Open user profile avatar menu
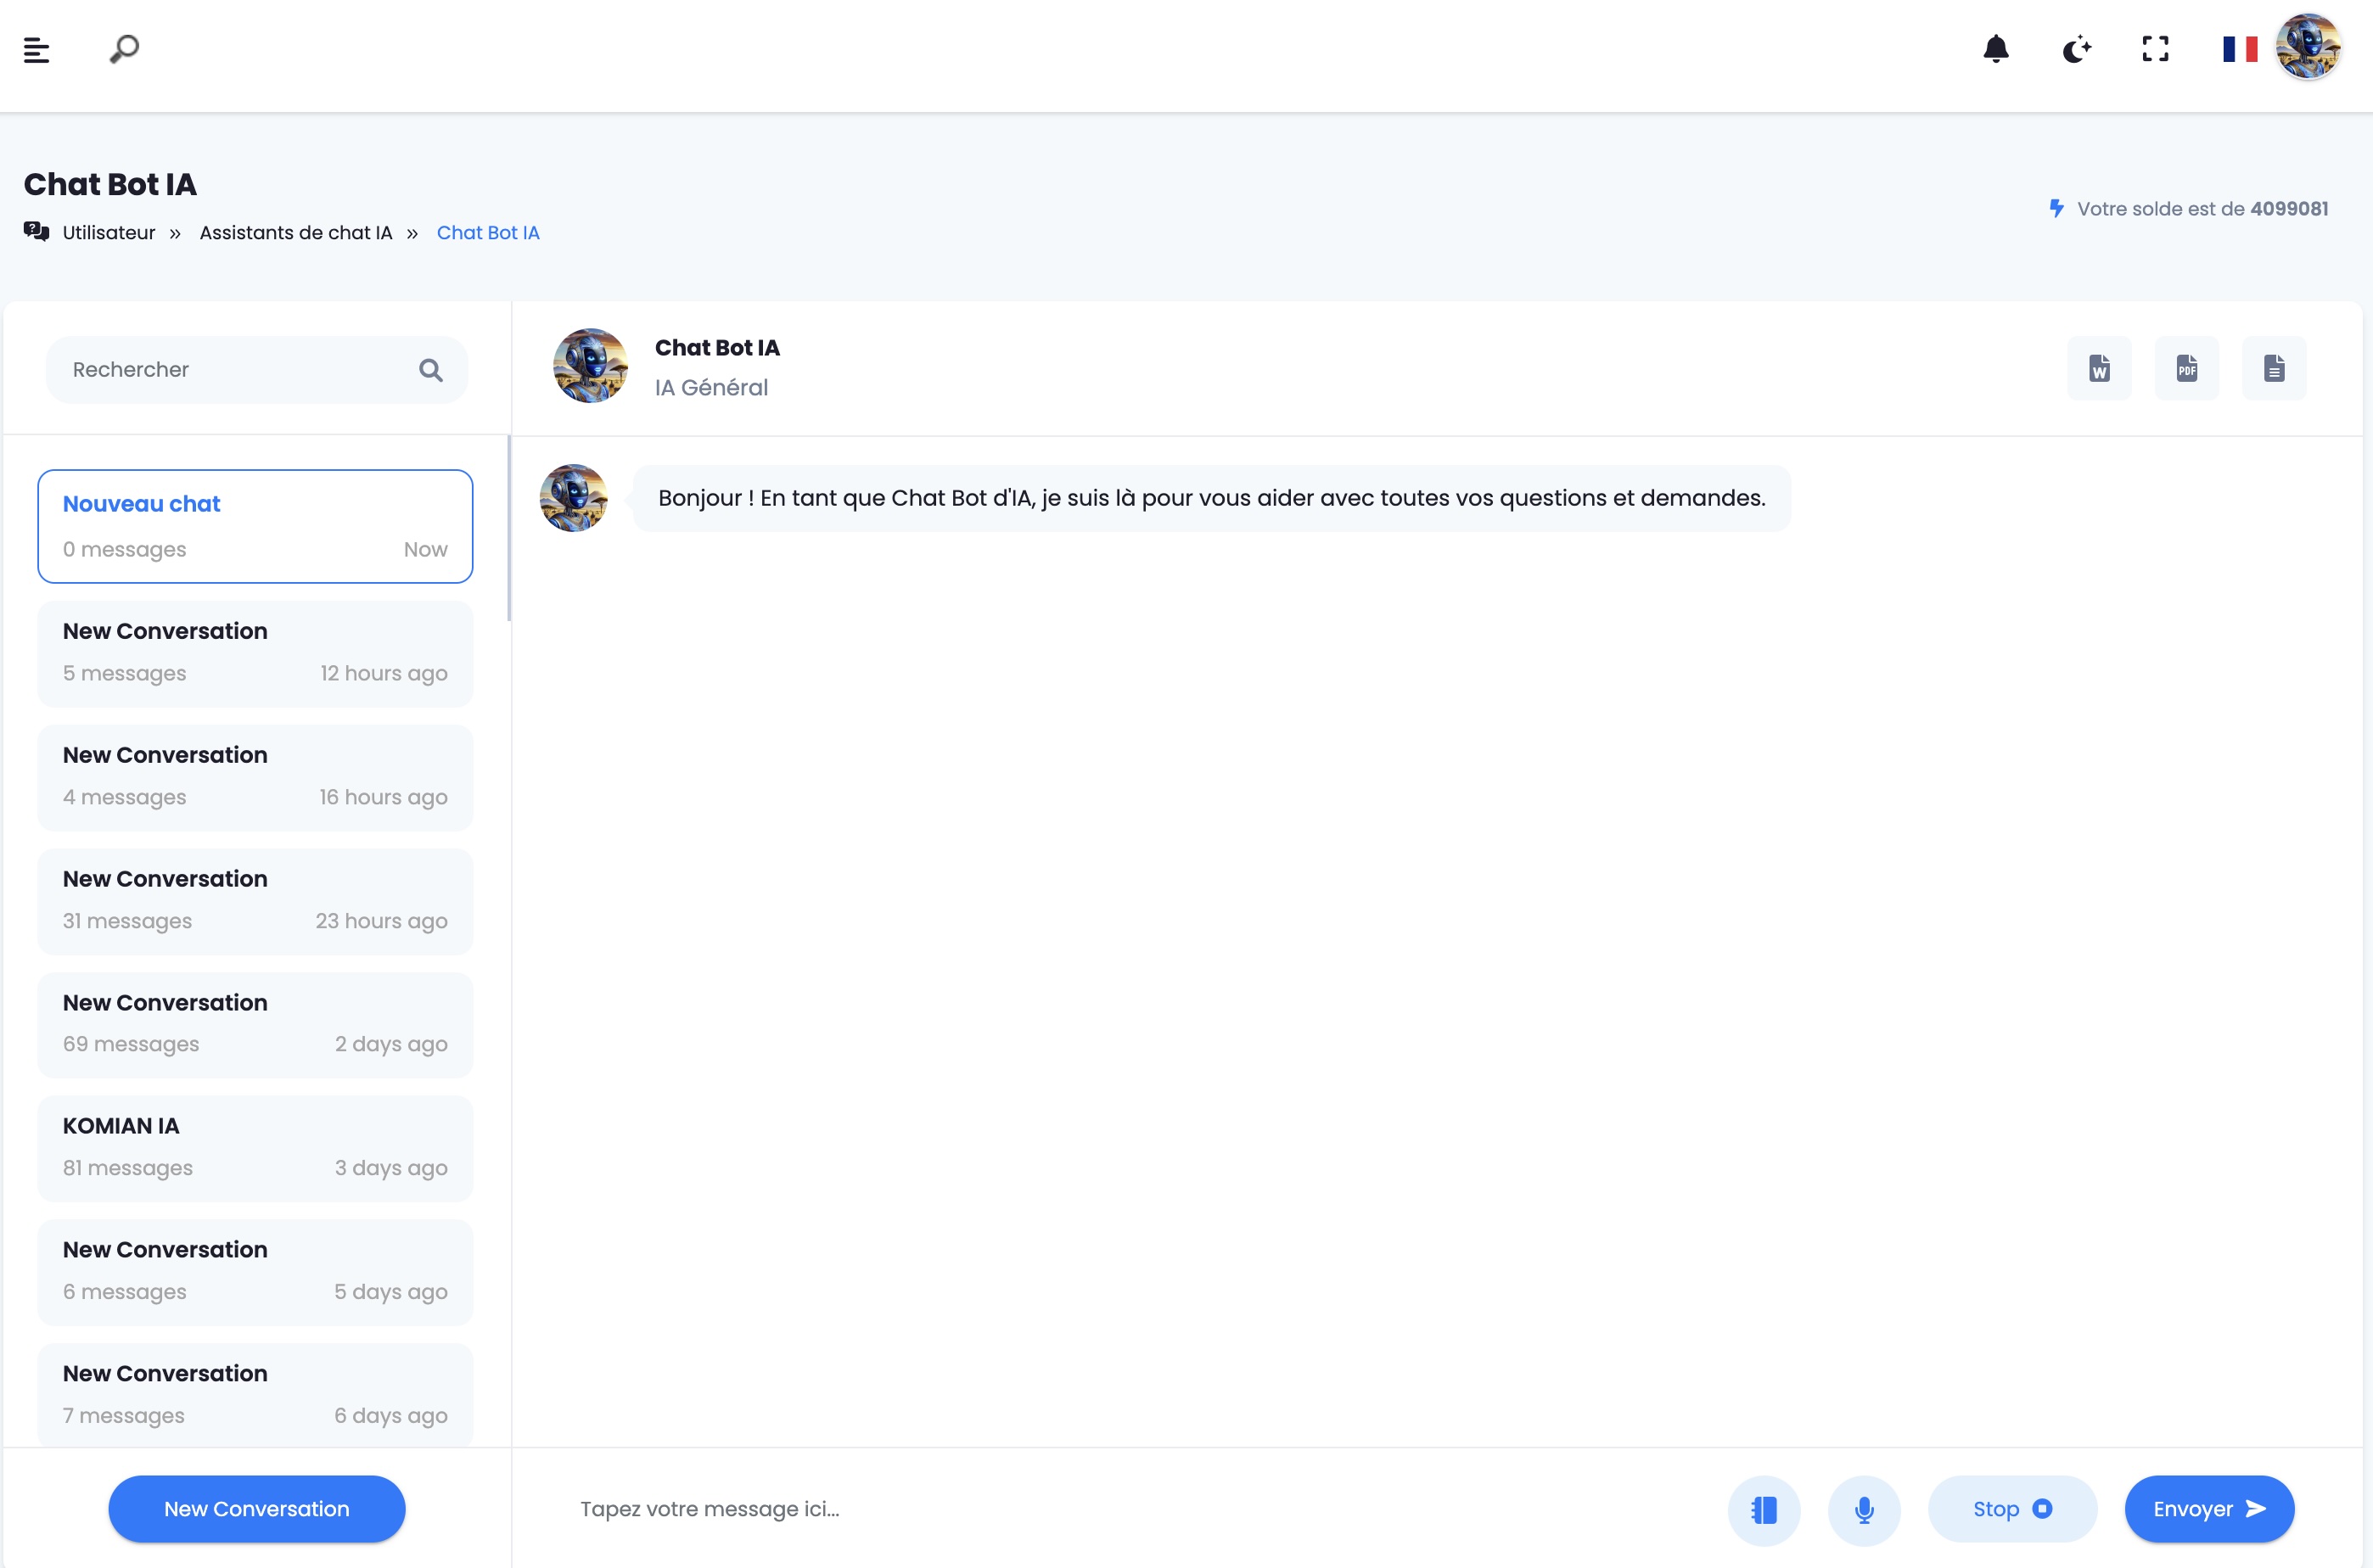The width and height of the screenshot is (2373, 1568). tap(2308, 47)
